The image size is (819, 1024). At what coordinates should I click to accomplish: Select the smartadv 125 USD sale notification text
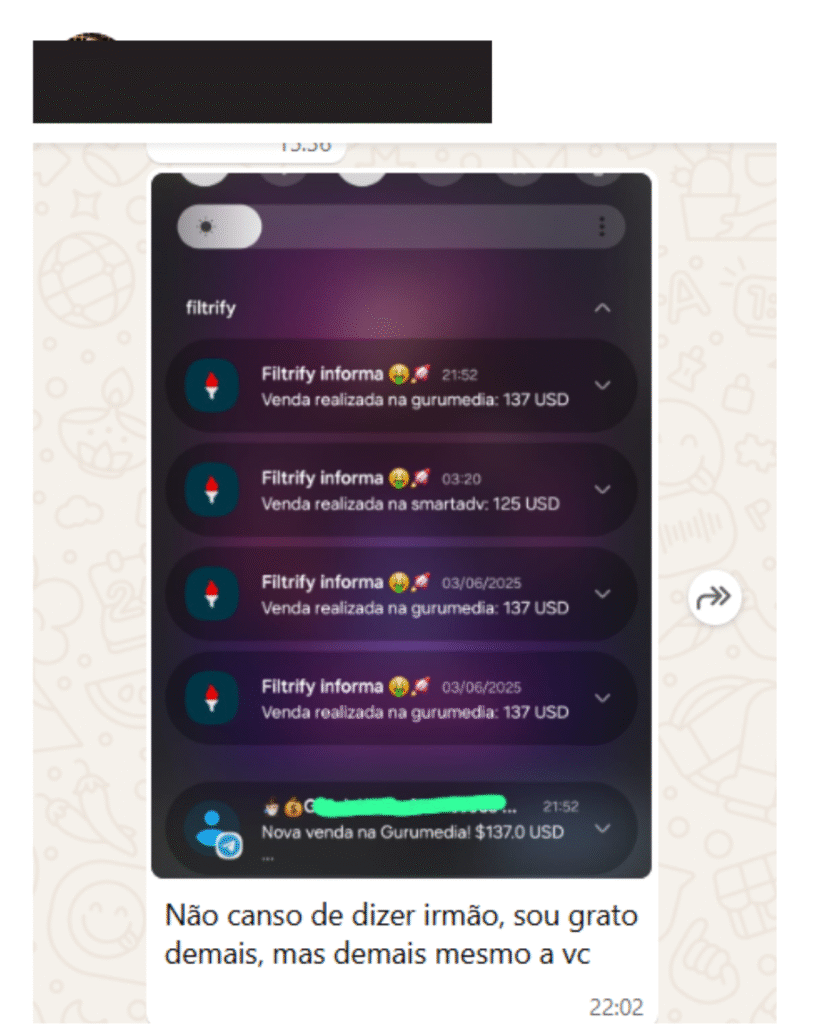point(410,504)
